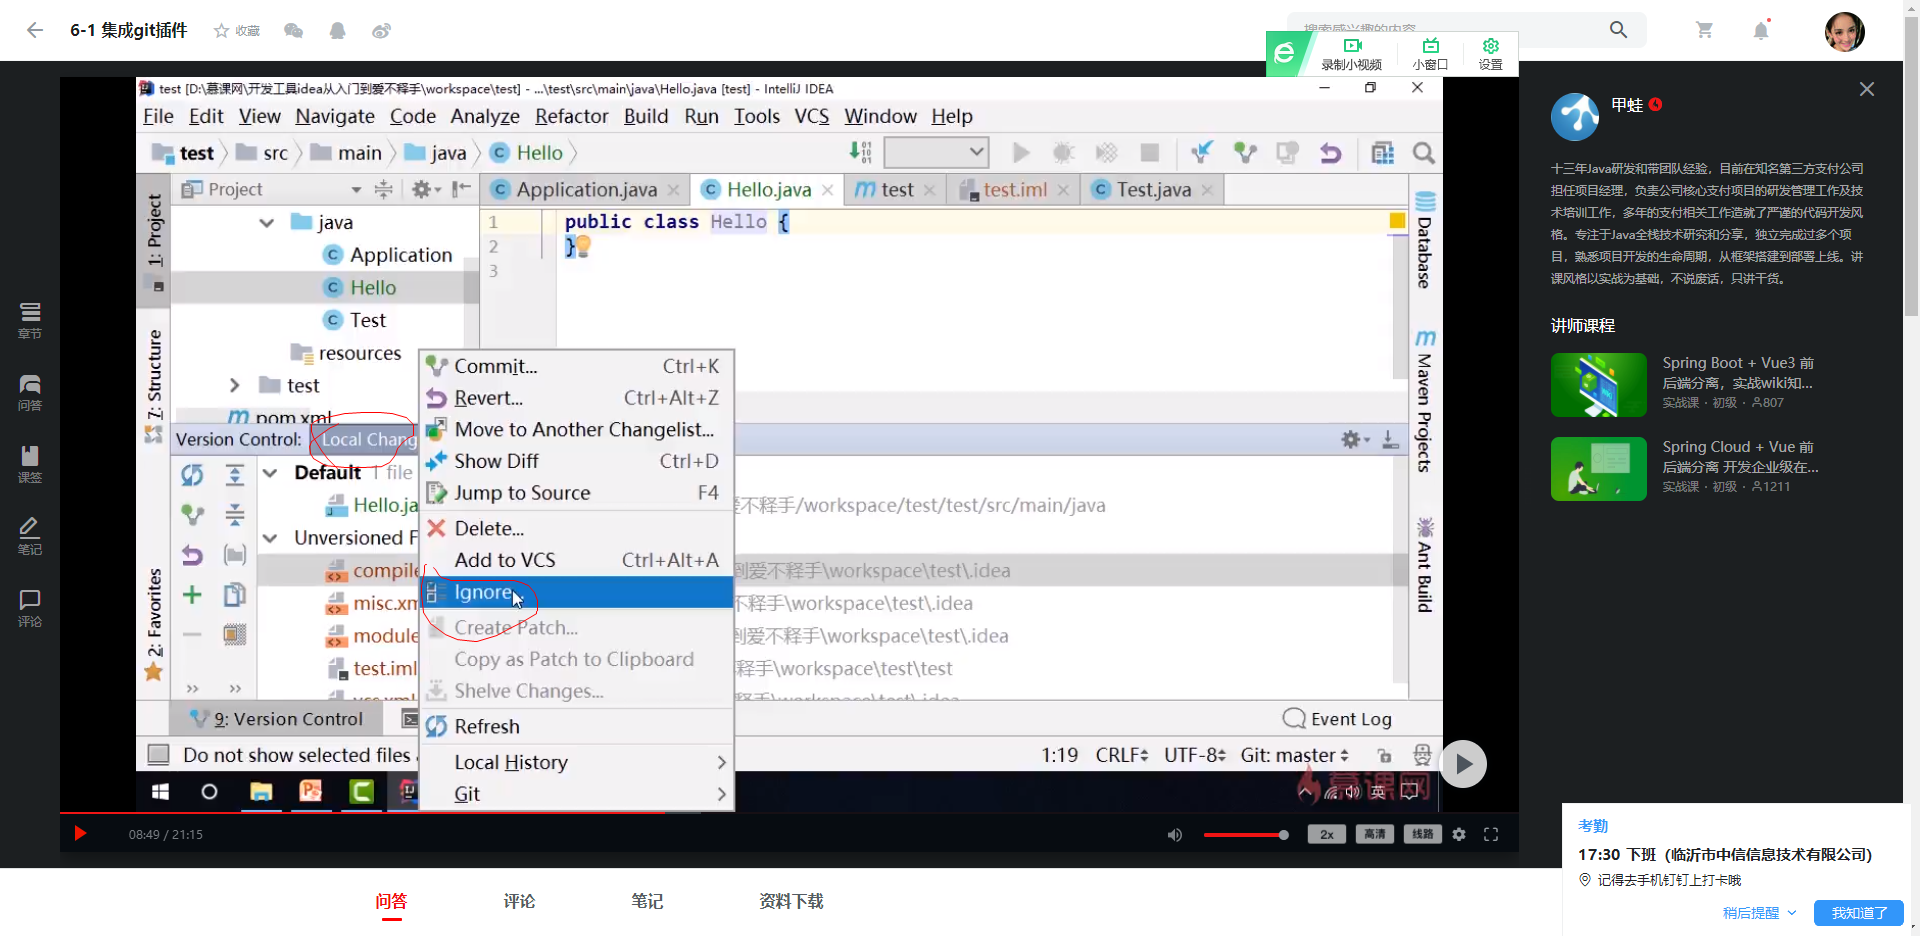
Task: Share via Weibo icon in header
Action: [x=381, y=31]
